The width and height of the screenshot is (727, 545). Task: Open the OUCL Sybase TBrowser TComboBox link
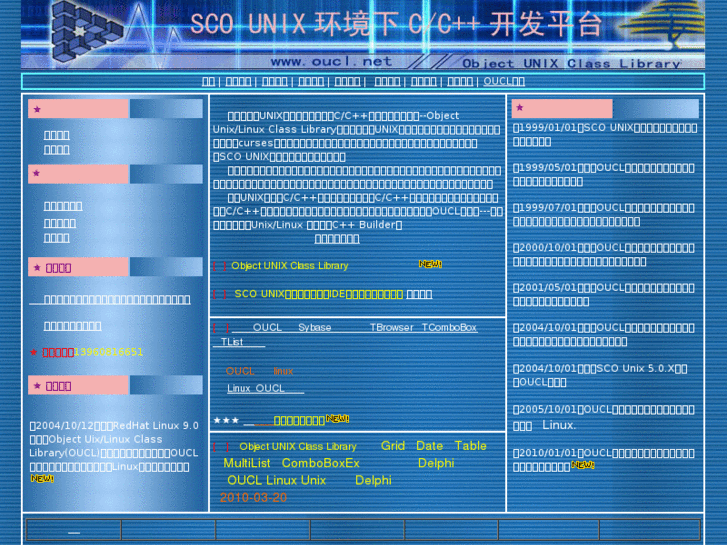point(355,327)
